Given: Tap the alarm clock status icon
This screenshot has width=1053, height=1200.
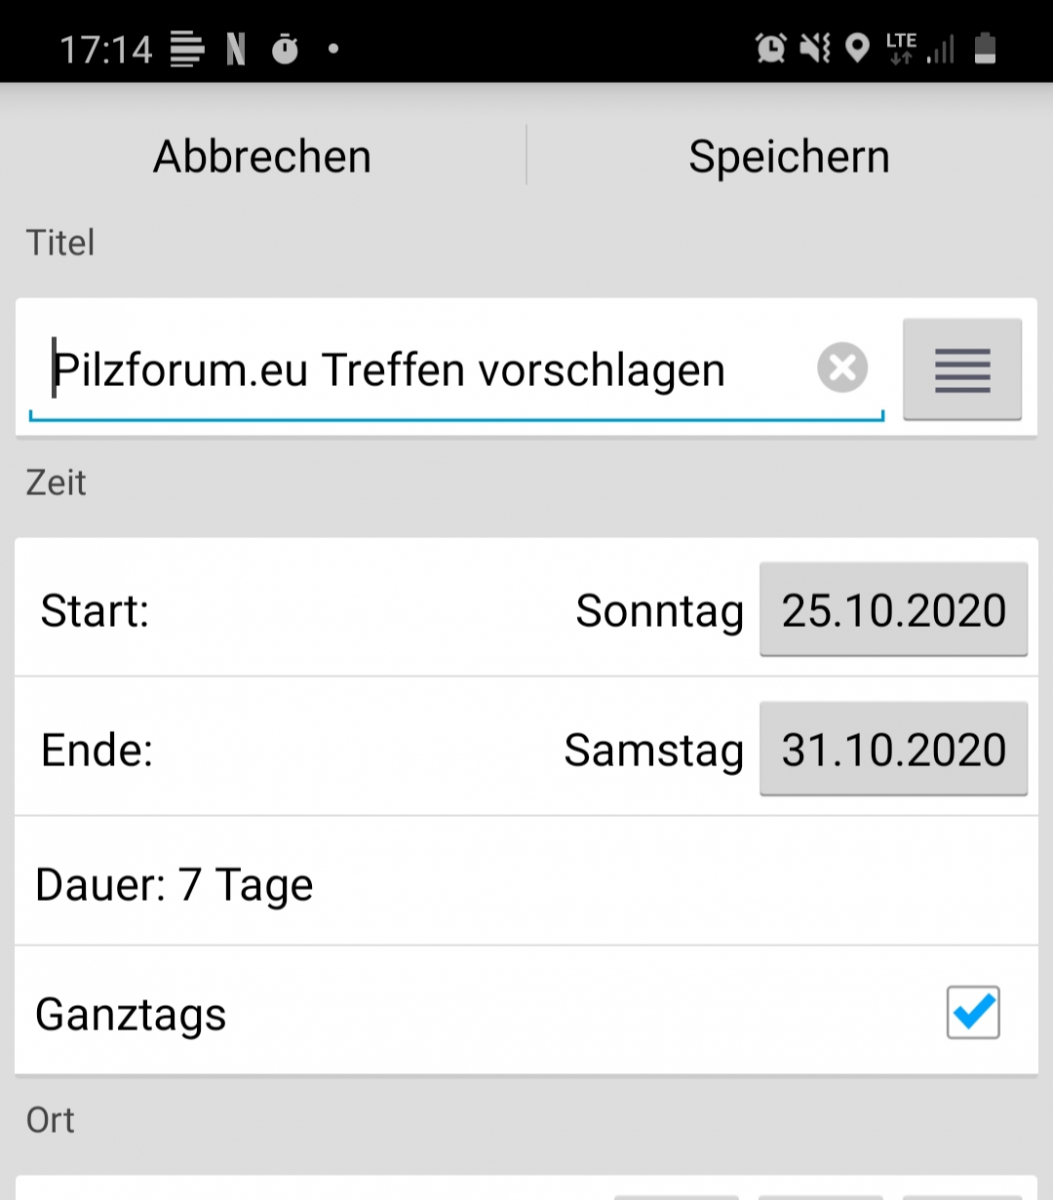Looking at the screenshot, I should click(x=771, y=48).
